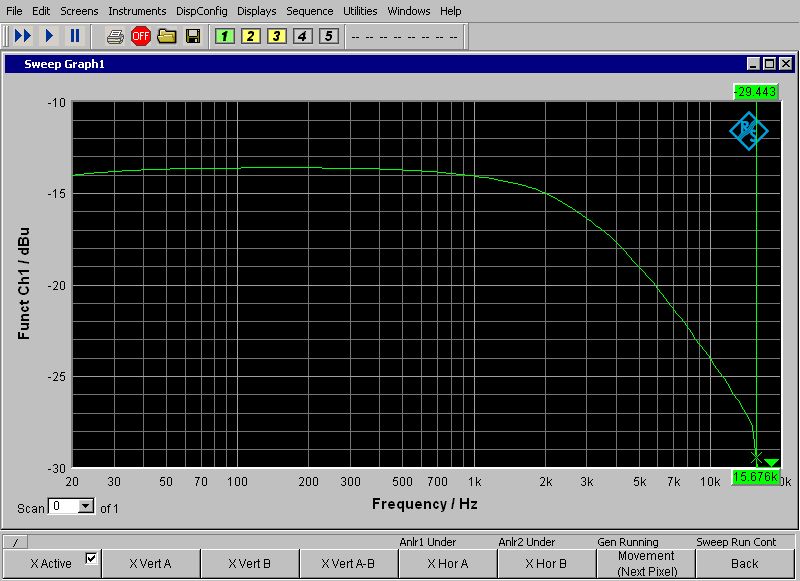Minimize the Sweep Graph1 window
This screenshot has height=581, width=800.
[x=754, y=64]
